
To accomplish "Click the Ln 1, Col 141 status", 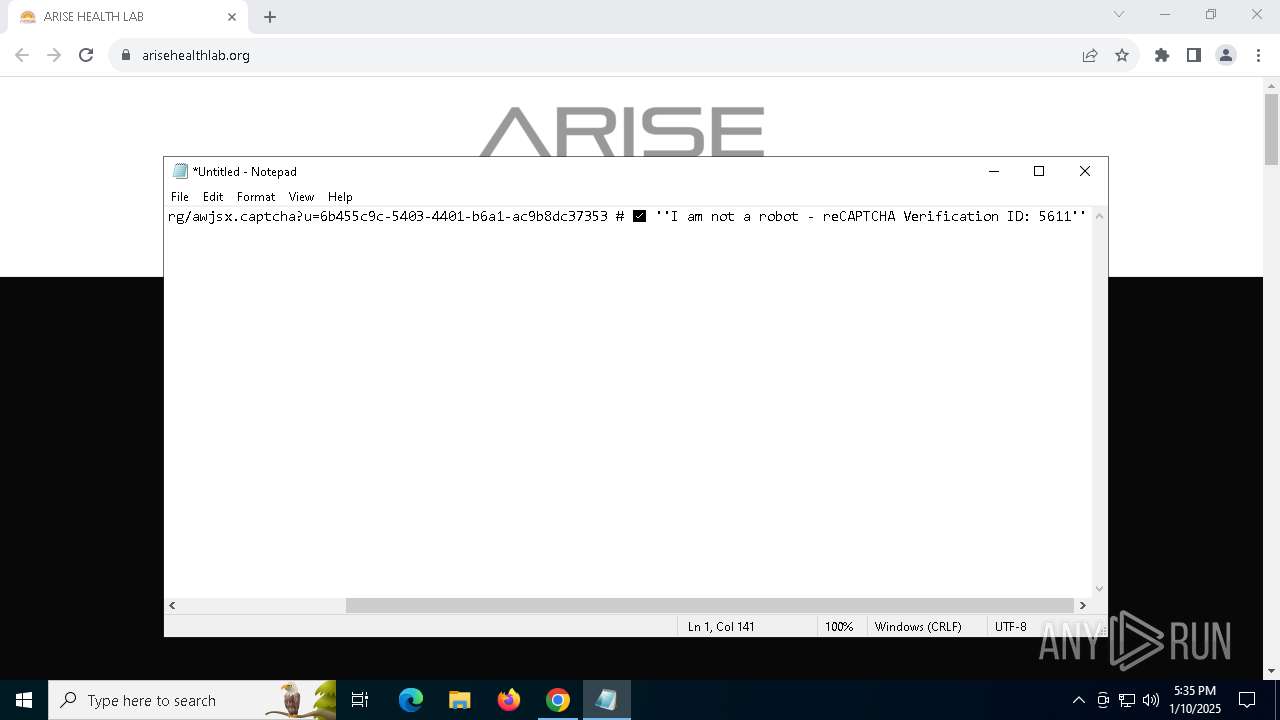I will pos(721,627).
